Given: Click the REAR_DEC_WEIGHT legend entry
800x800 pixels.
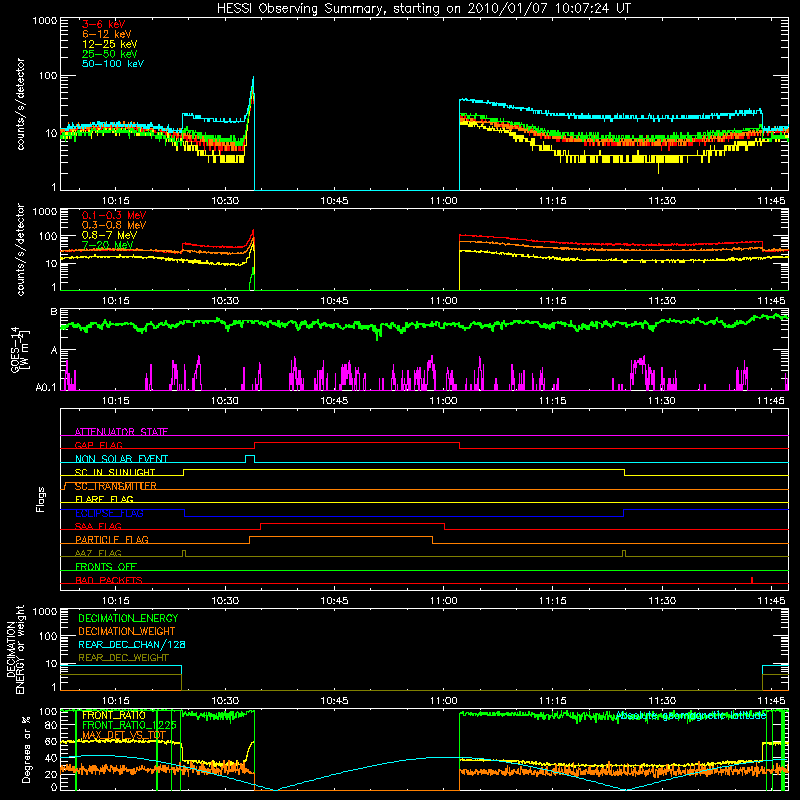Looking at the screenshot, I should tap(123, 658).
